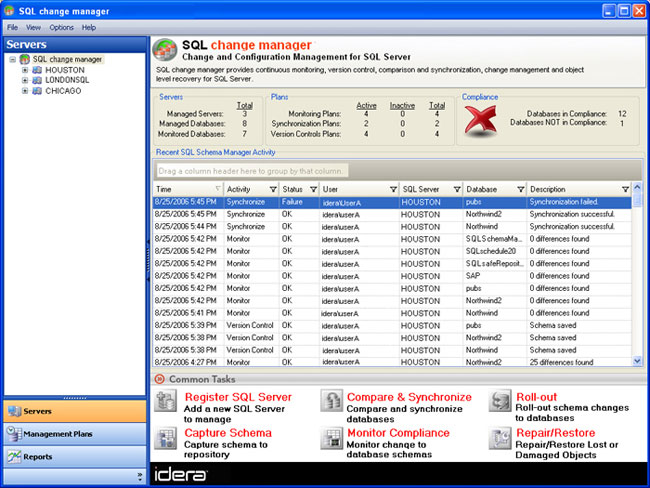Expand the HOUSTON server node

click(x=25, y=70)
